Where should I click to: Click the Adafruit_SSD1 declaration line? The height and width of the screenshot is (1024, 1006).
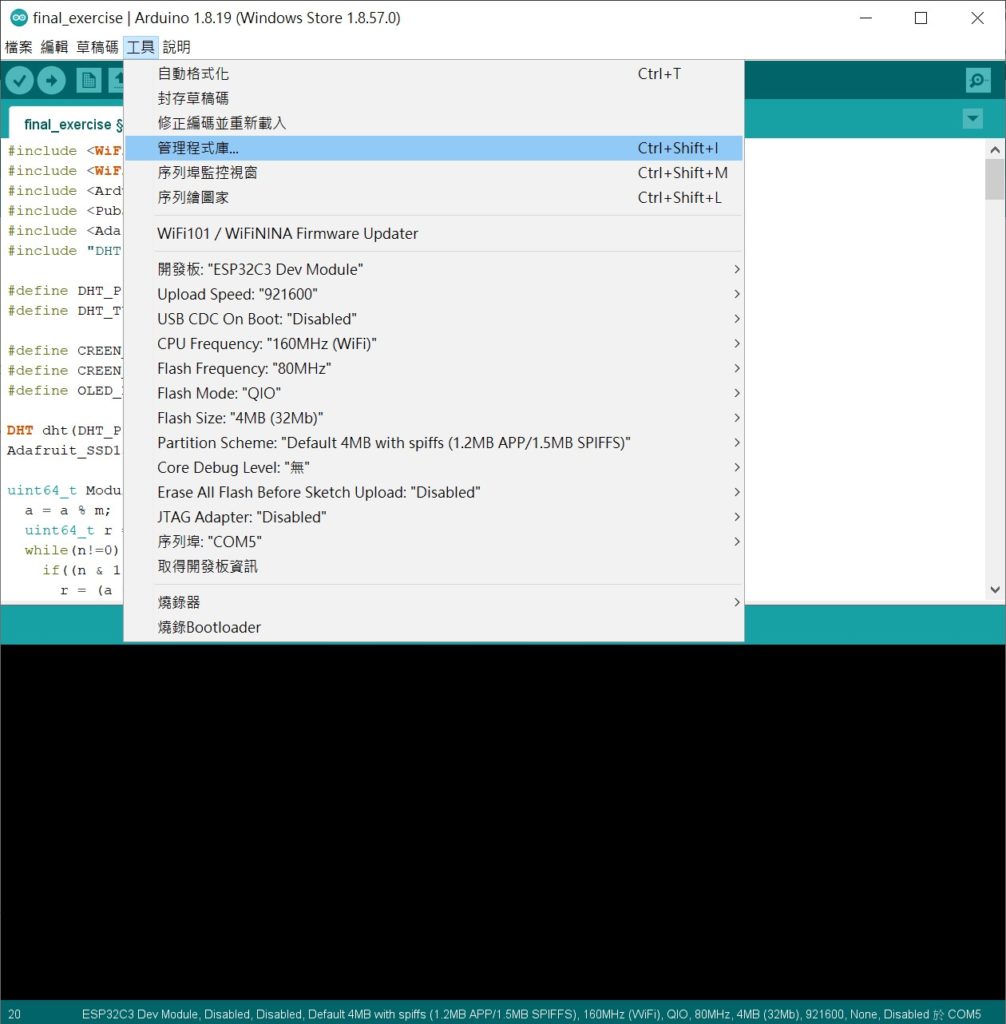63,451
